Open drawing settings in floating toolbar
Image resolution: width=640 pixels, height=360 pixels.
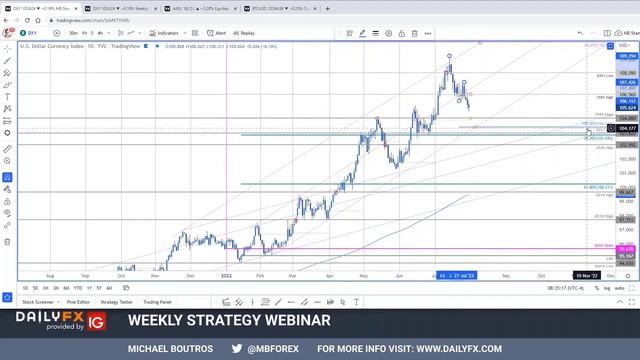[389, 33]
